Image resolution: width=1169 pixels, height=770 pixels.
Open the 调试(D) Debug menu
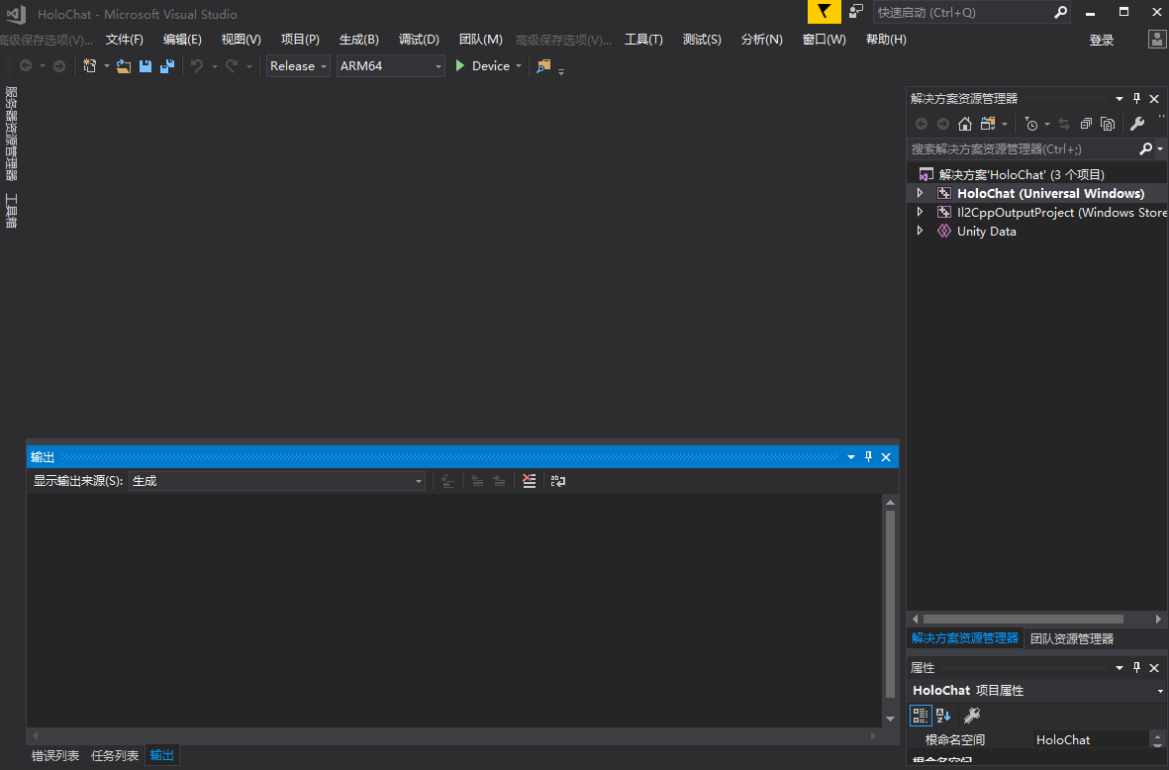click(x=419, y=39)
